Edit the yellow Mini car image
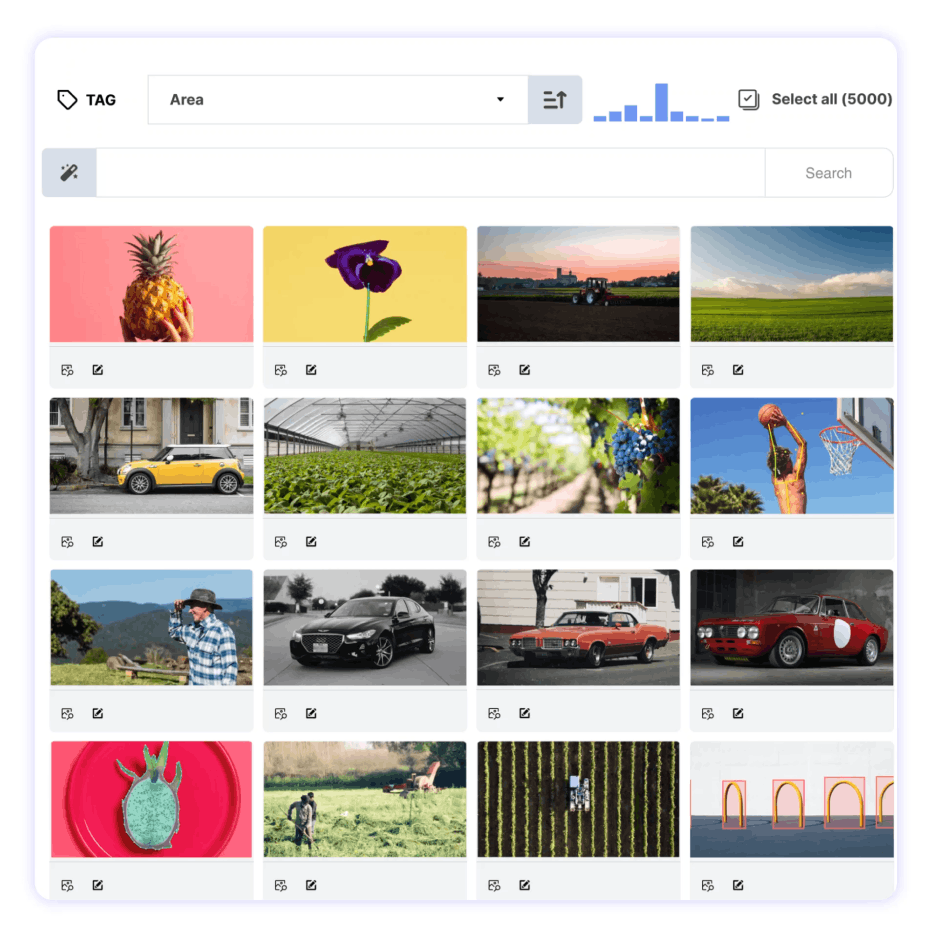Viewport: 938px width, 939px height. coord(98,542)
